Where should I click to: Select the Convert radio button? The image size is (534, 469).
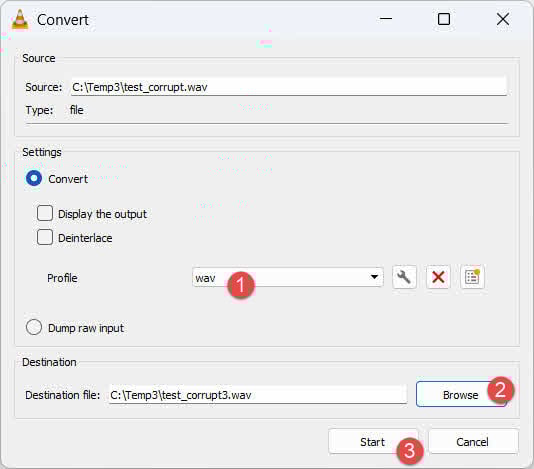pyautogui.click(x=34, y=178)
